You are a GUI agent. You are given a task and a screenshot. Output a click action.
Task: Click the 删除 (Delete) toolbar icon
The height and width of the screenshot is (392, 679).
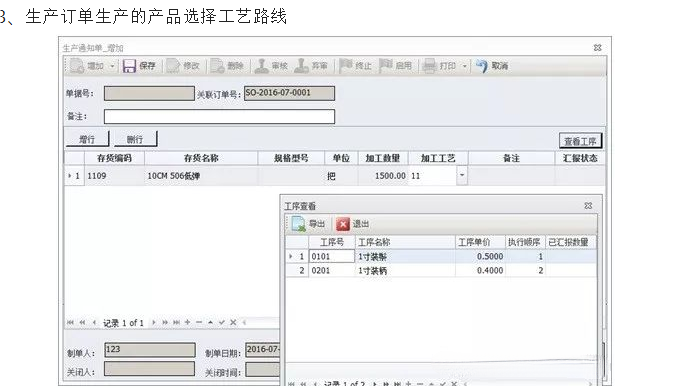pos(217,66)
